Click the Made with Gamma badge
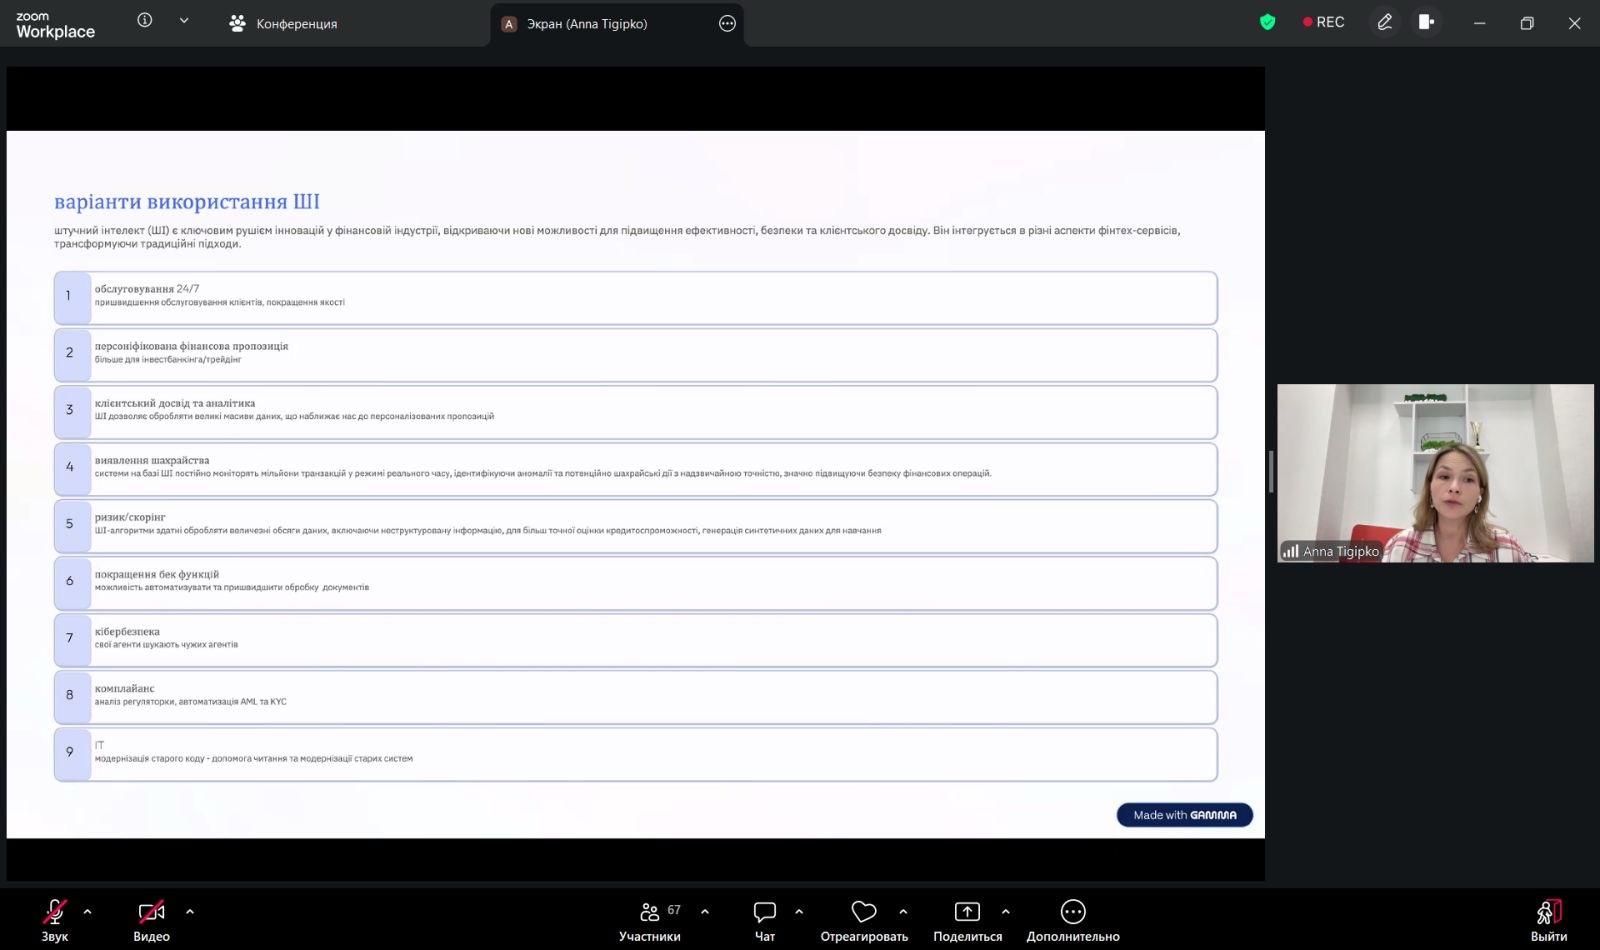1600x950 pixels. point(1184,815)
